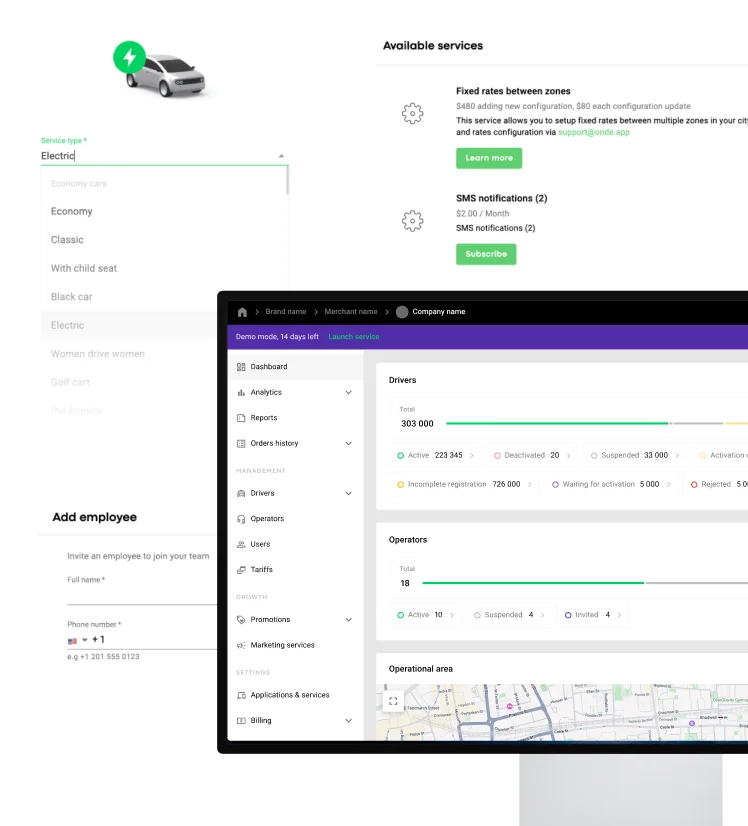Expand the Drivers sidebar submenu chevron
The height and width of the screenshot is (826, 748).
click(348, 494)
